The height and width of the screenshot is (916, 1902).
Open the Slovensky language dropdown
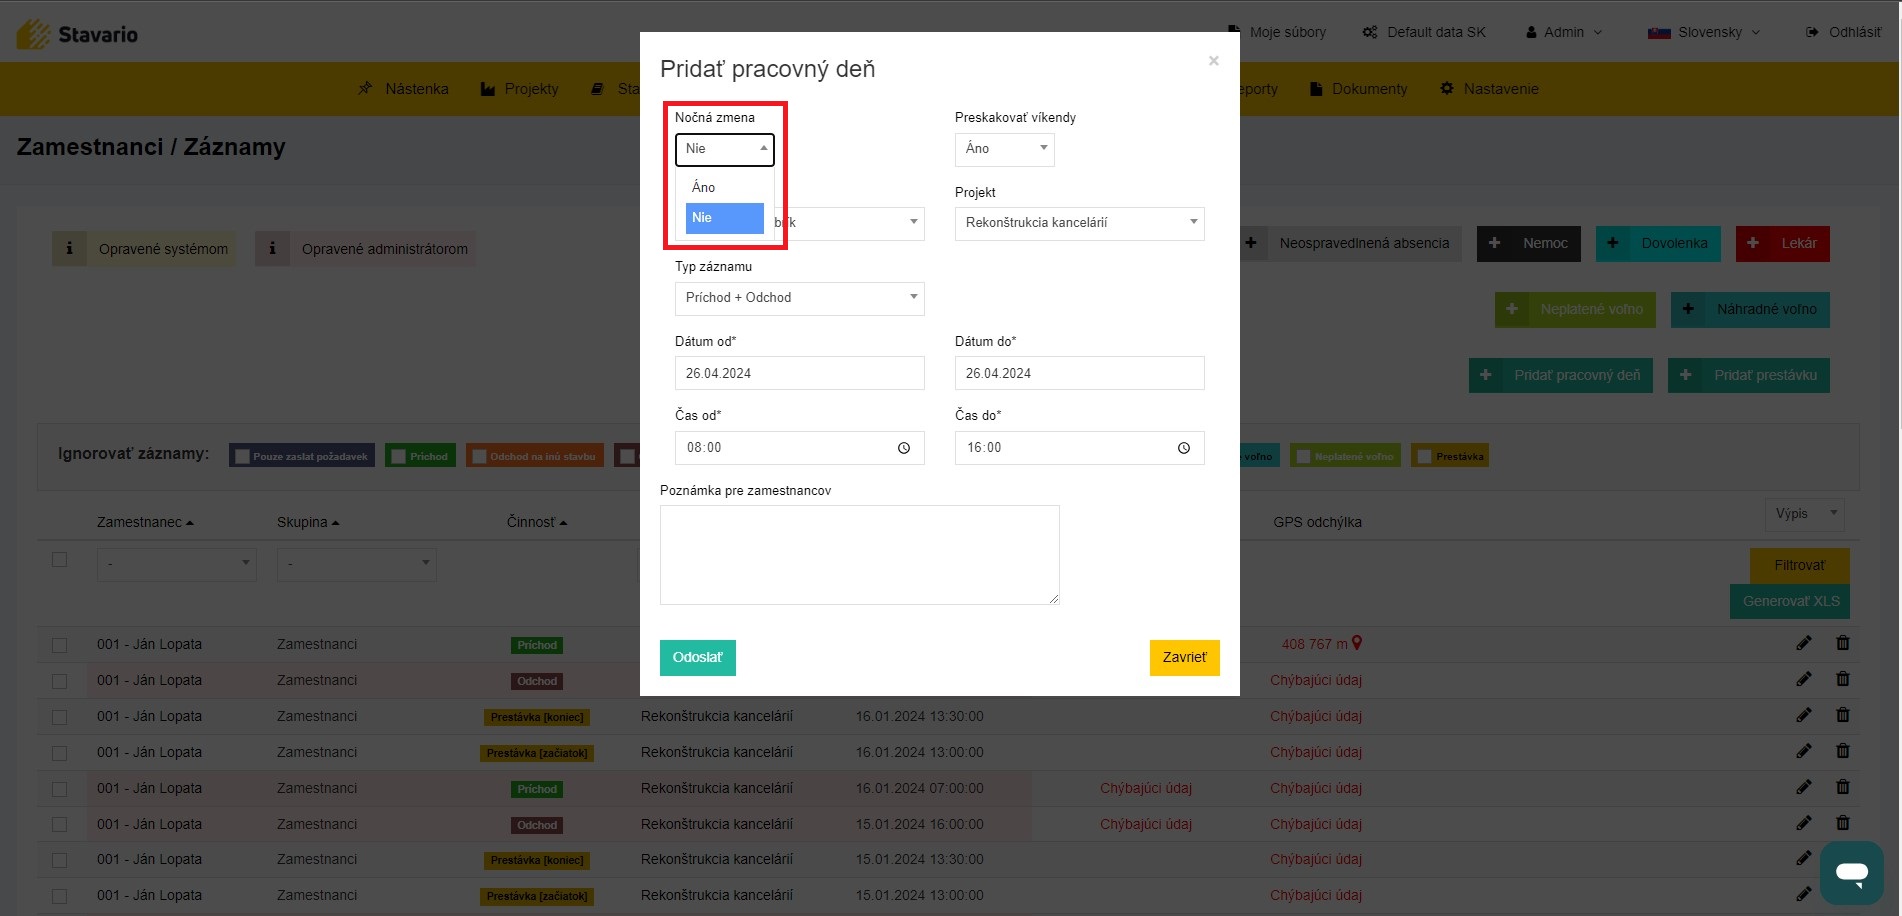point(1704,32)
